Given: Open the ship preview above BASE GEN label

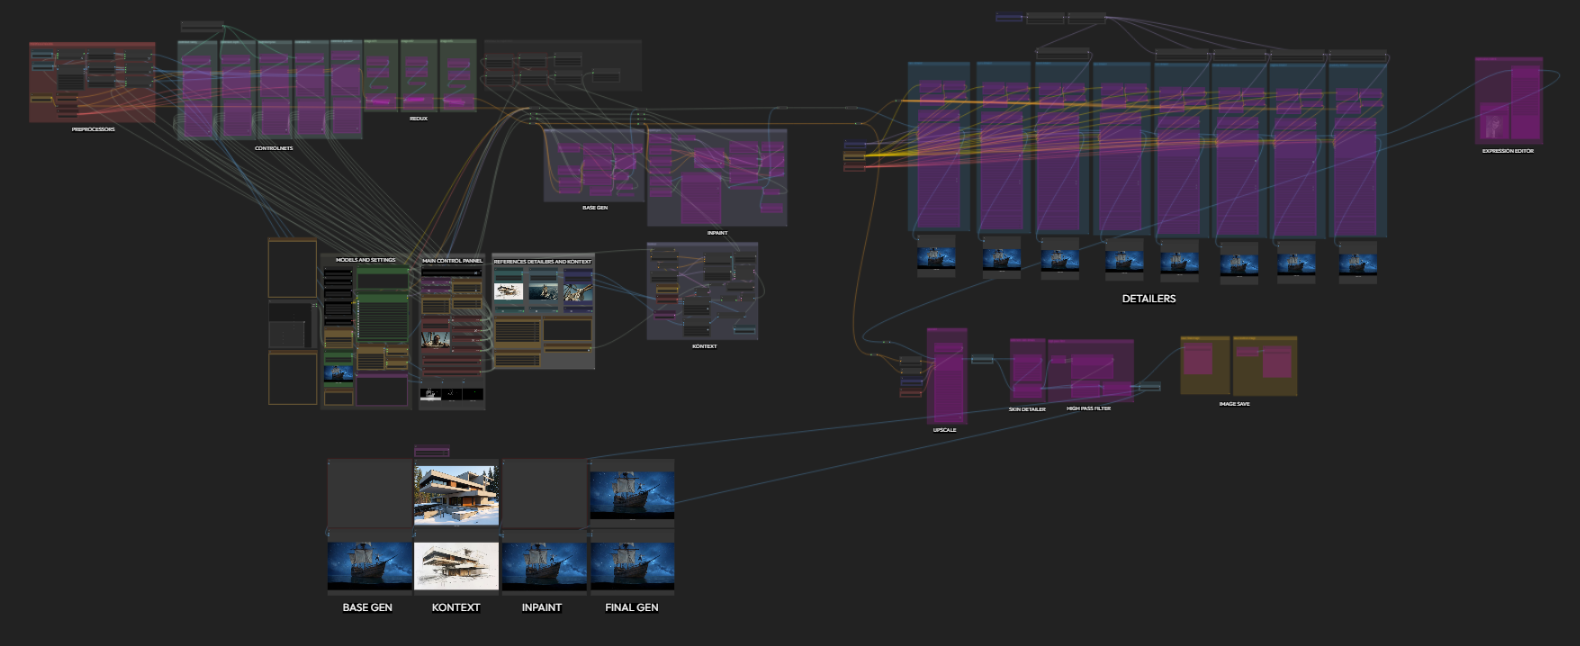Looking at the screenshot, I should tap(369, 567).
